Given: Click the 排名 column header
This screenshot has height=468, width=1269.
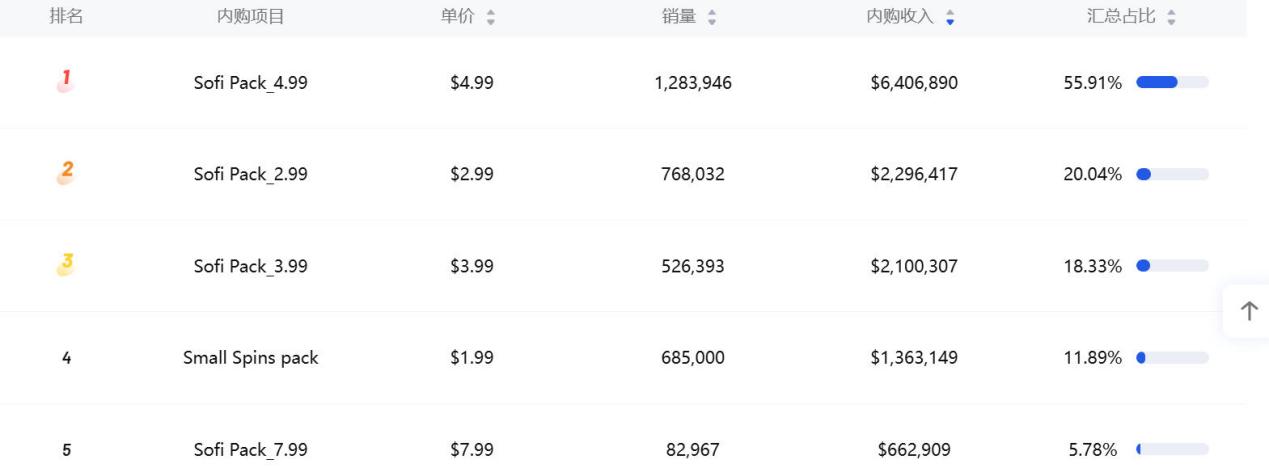Looking at the screenshot, I should (66, 16).
